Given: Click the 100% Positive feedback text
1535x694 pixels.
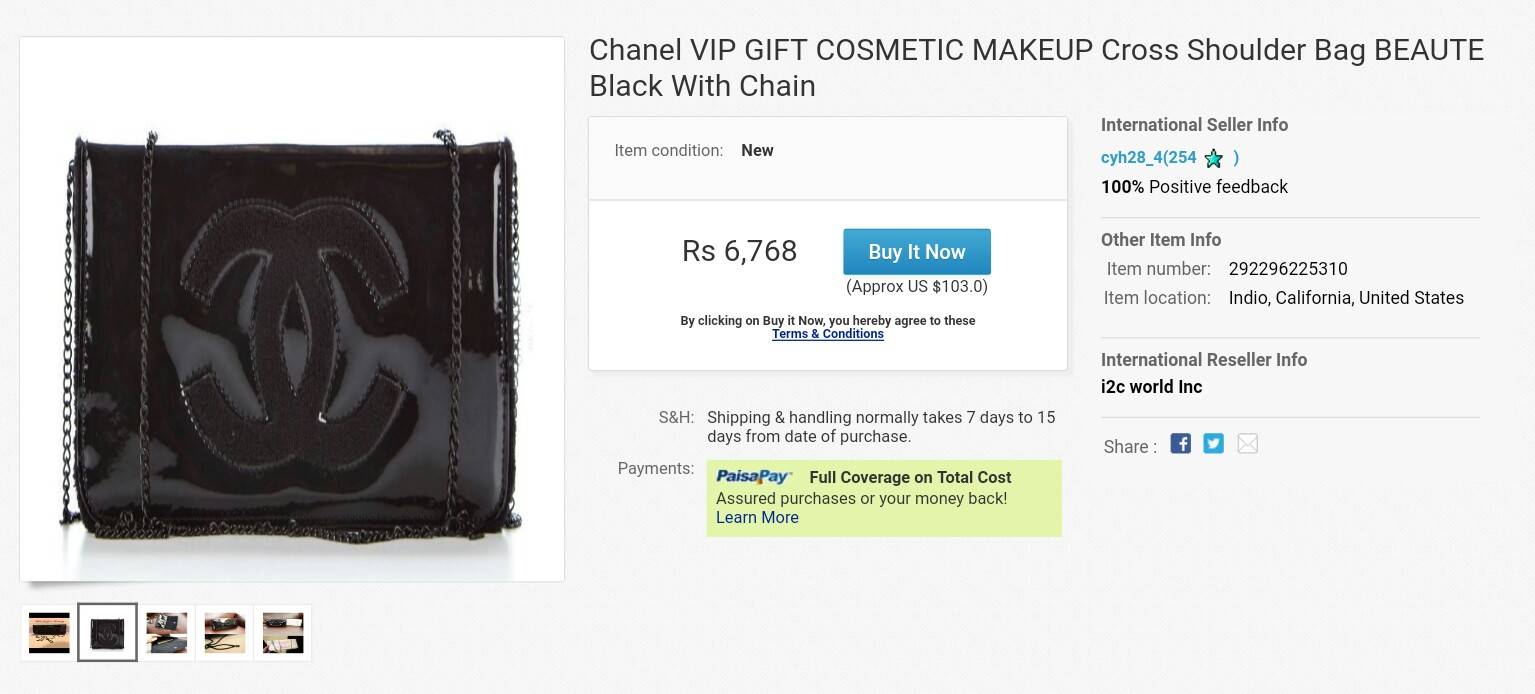Looking at the screenshot, I should [x=1194, y=187].
